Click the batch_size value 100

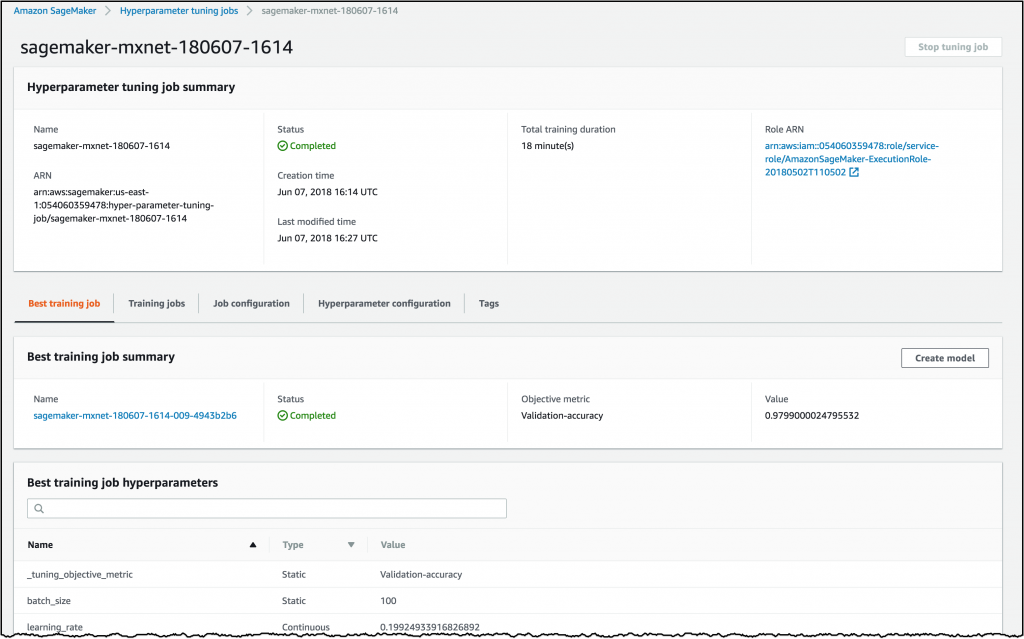(388, 601)
